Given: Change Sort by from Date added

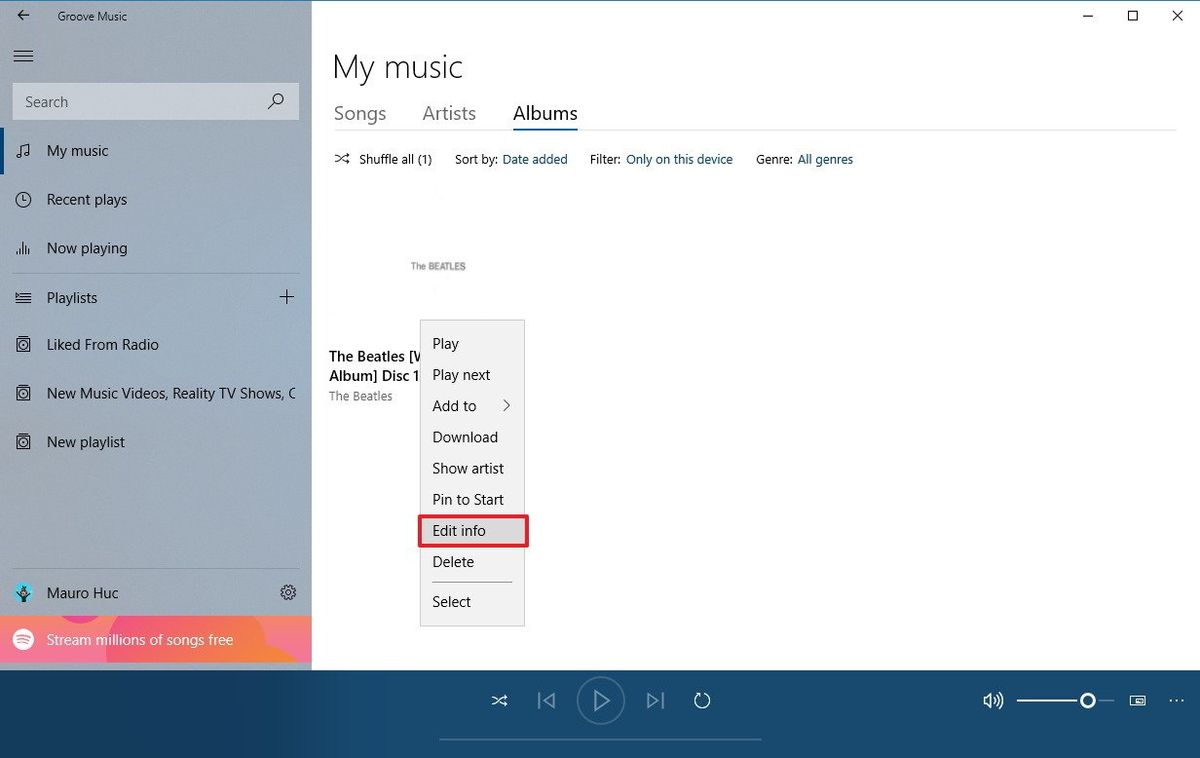Looking at the screenshot, I should 535,159.
